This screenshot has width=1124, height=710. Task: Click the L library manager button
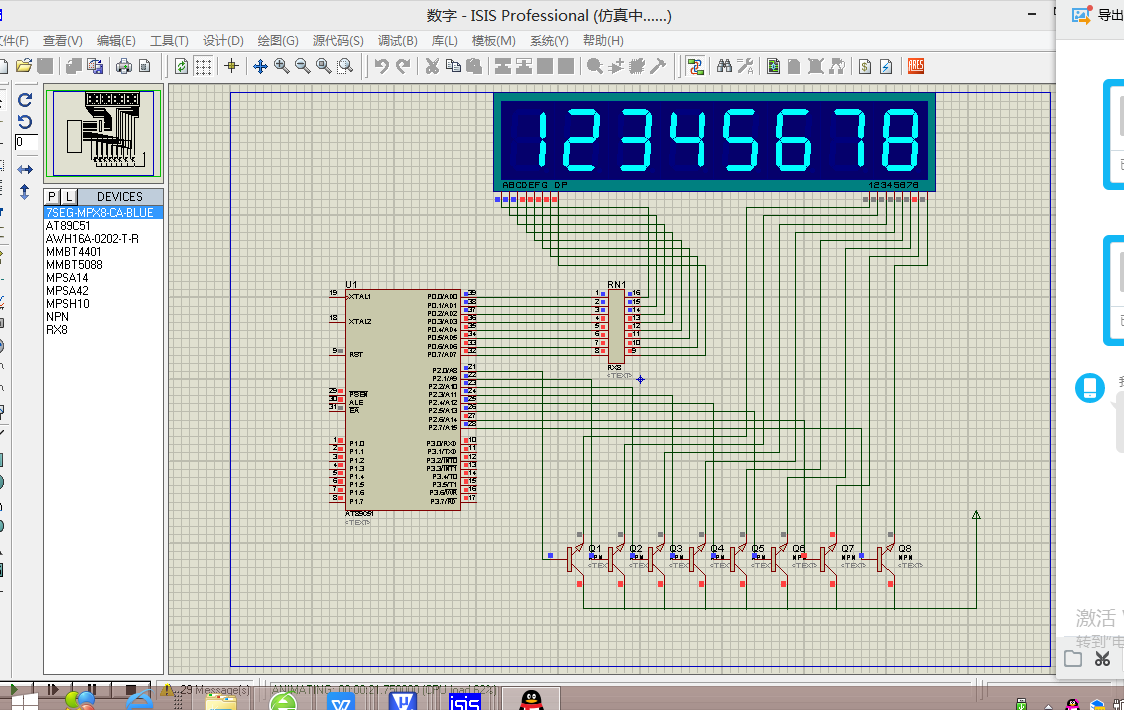click(69, 197)
